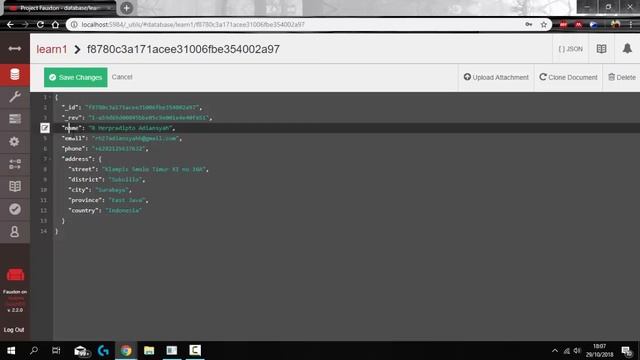Click the edit string icon beside line 4
This screenshot has height=360, width=640.
point(45,128)
